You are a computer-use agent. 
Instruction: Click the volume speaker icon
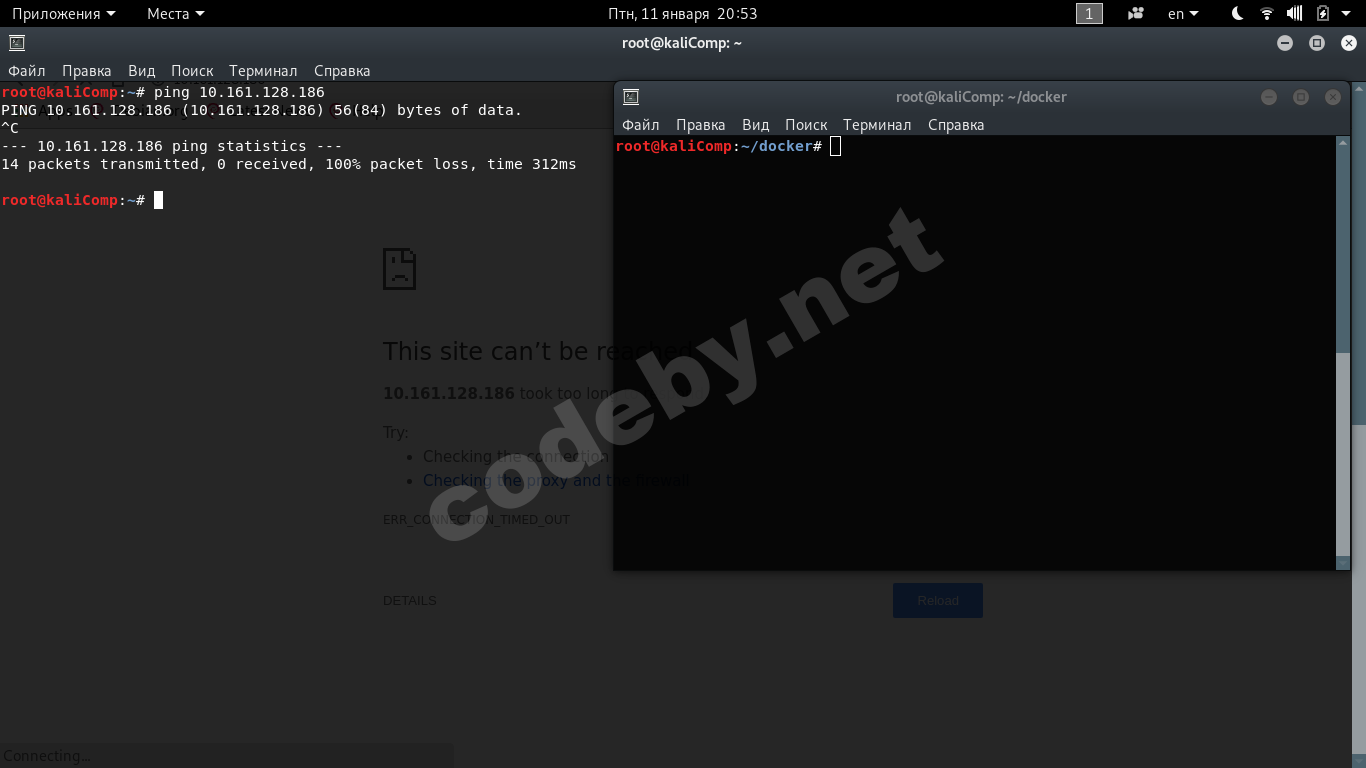click(x=1294, y=14)
